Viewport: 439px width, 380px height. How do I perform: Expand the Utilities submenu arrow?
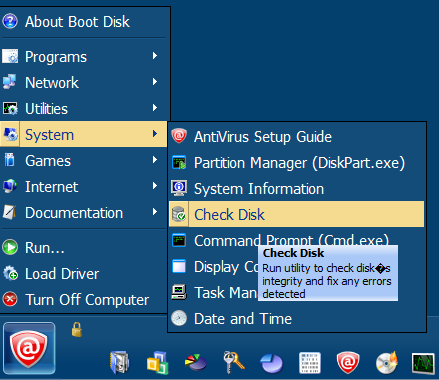[x=155, y=108]
